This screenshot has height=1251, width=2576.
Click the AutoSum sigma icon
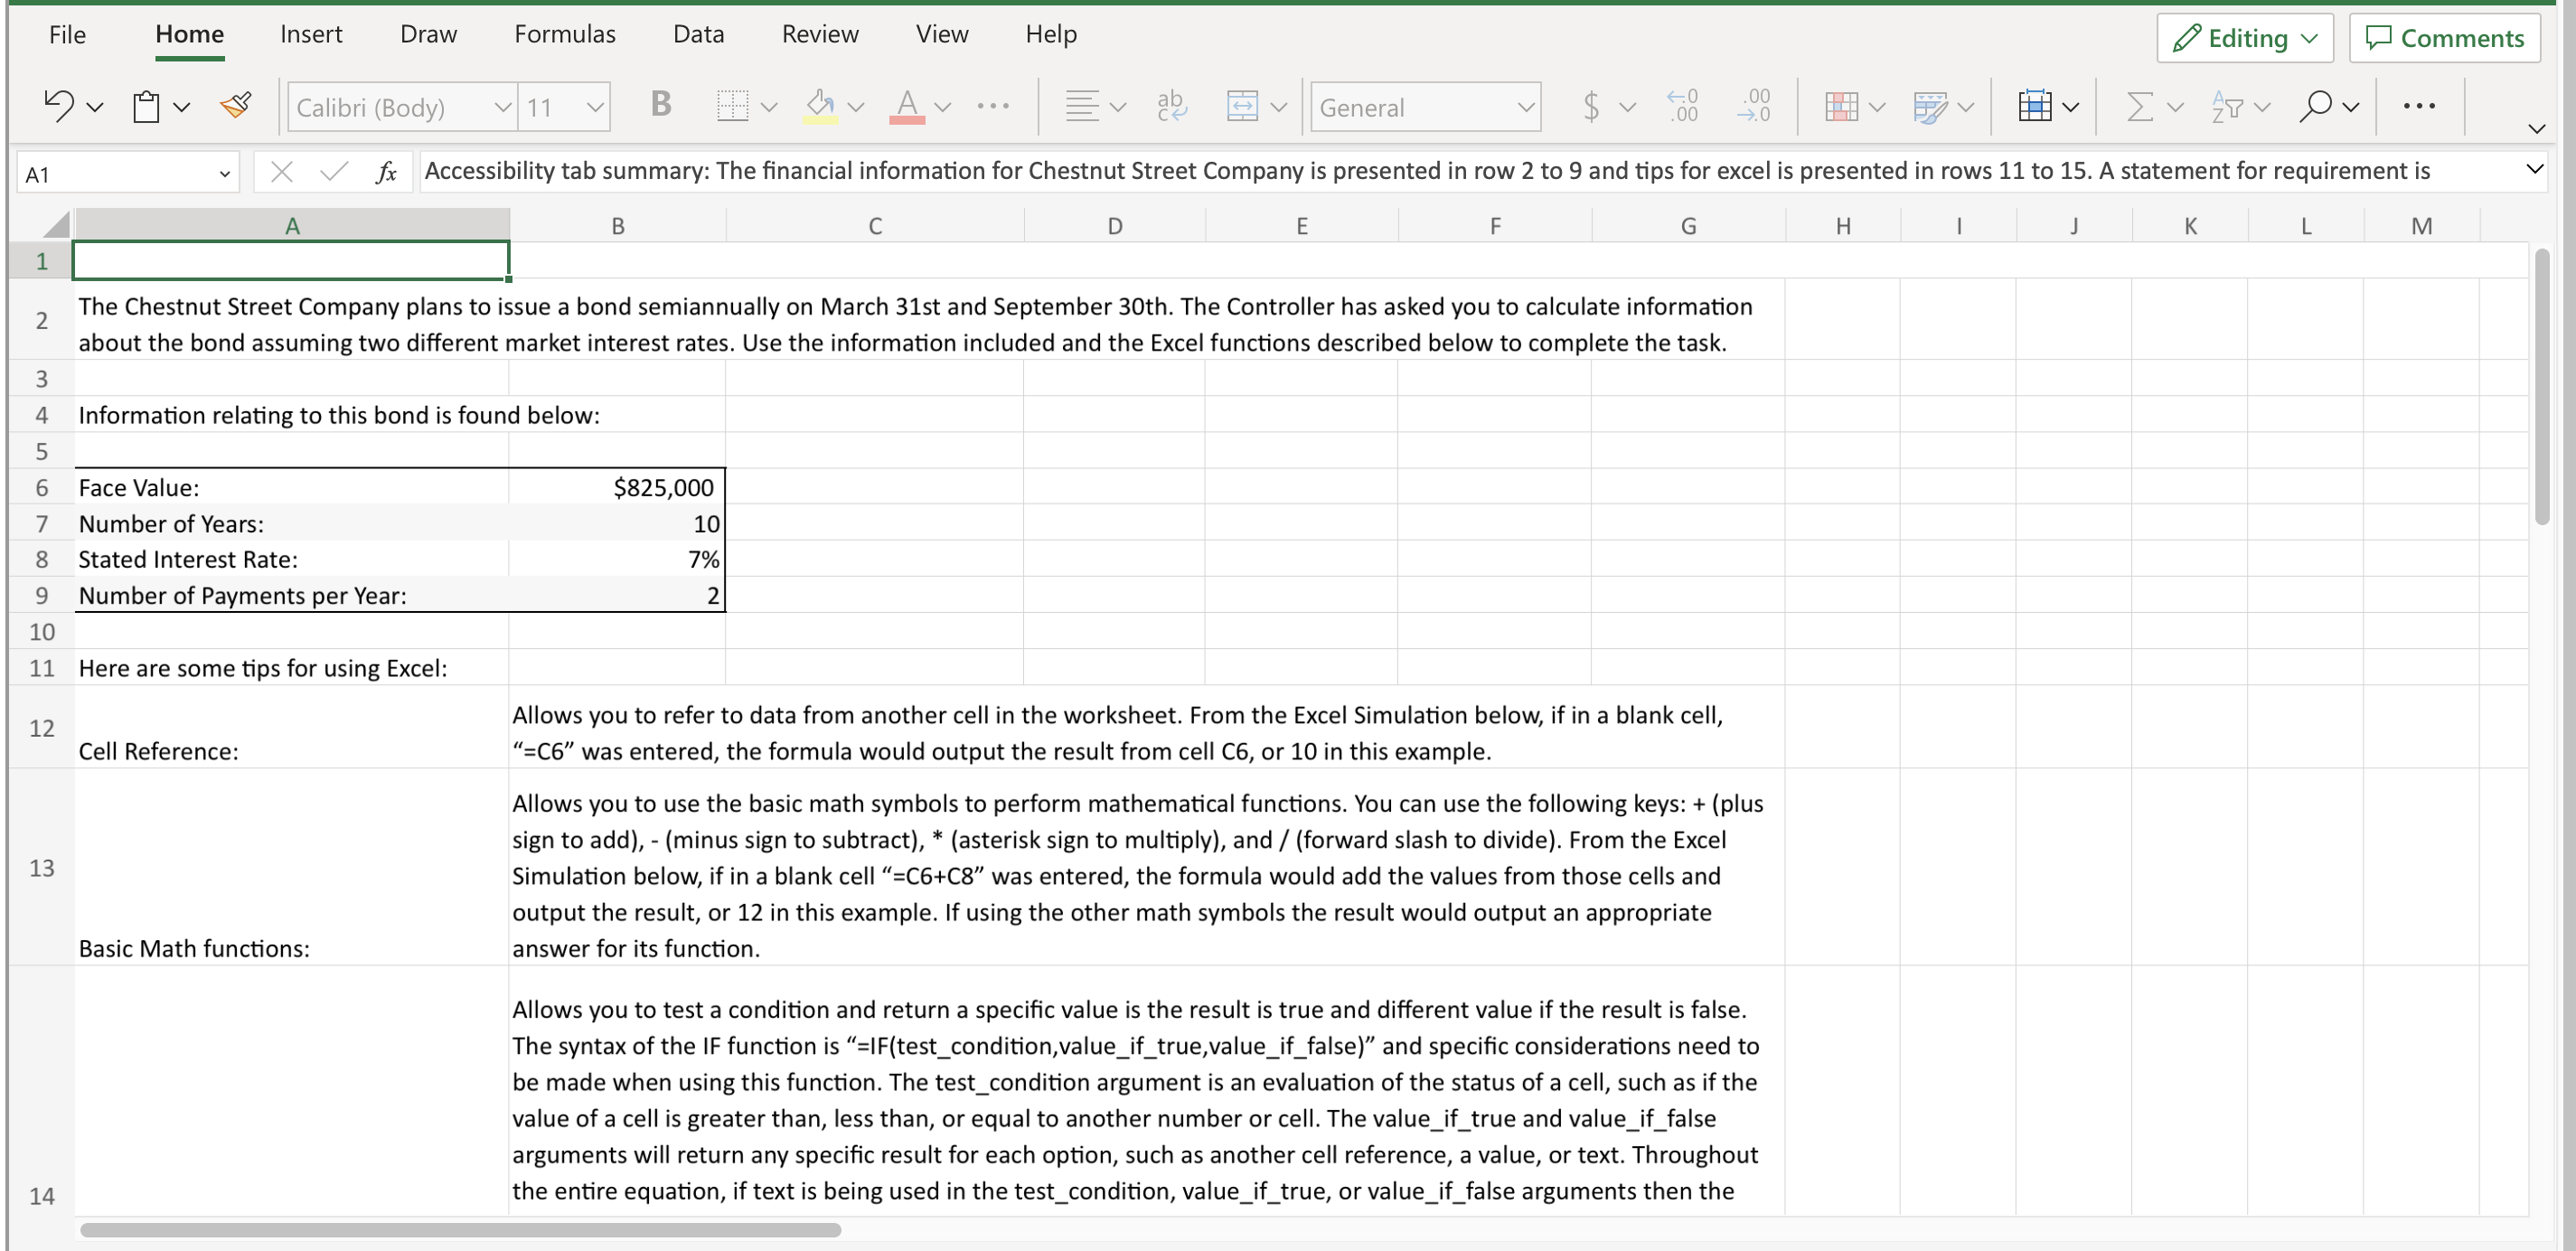(x=2140, y=105)
